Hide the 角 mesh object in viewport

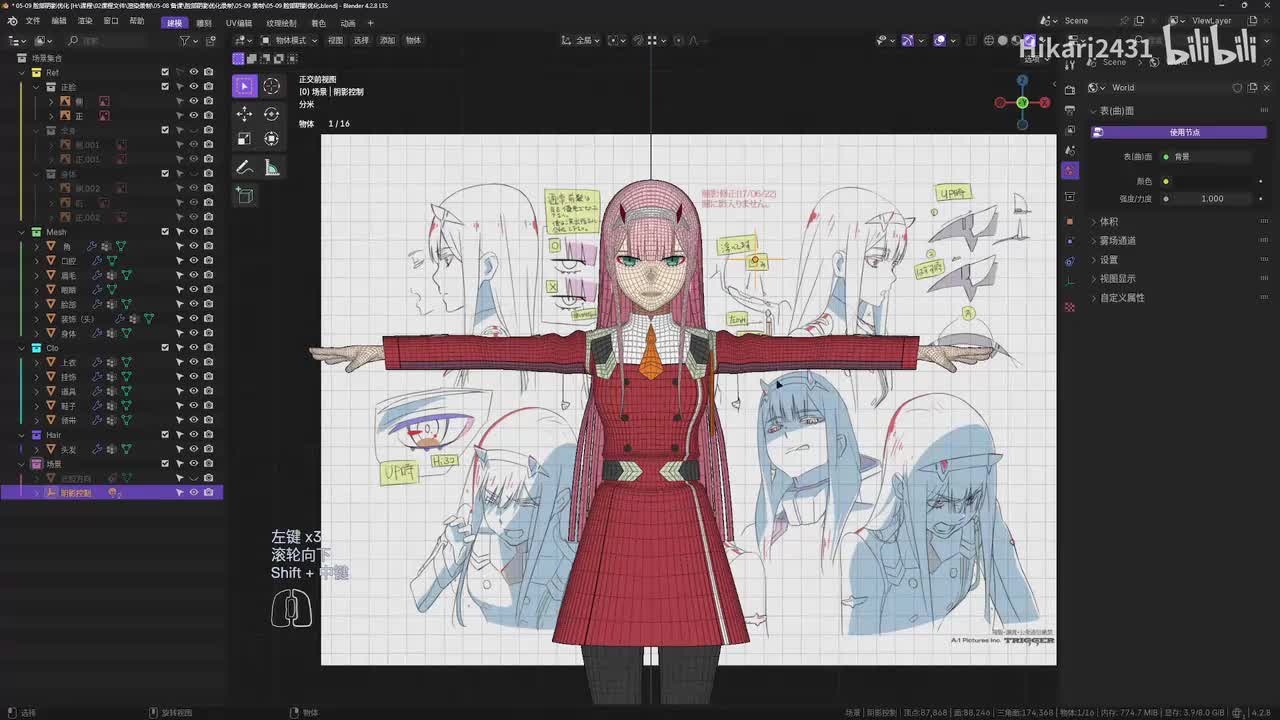point(194,246)
